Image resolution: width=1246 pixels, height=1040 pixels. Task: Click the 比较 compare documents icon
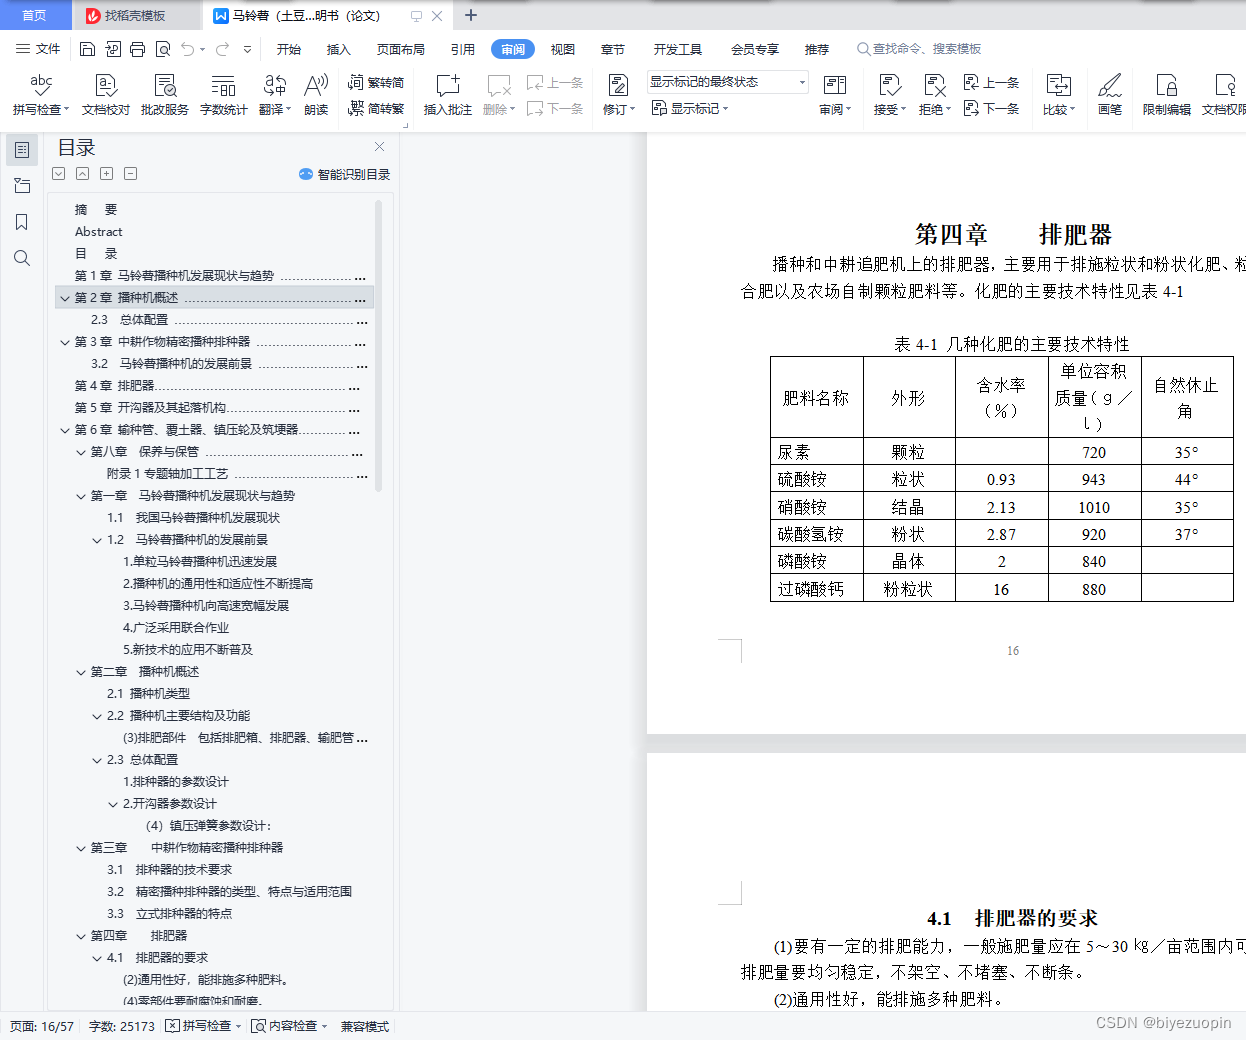pyautogui.click(x=1058, y=85)
